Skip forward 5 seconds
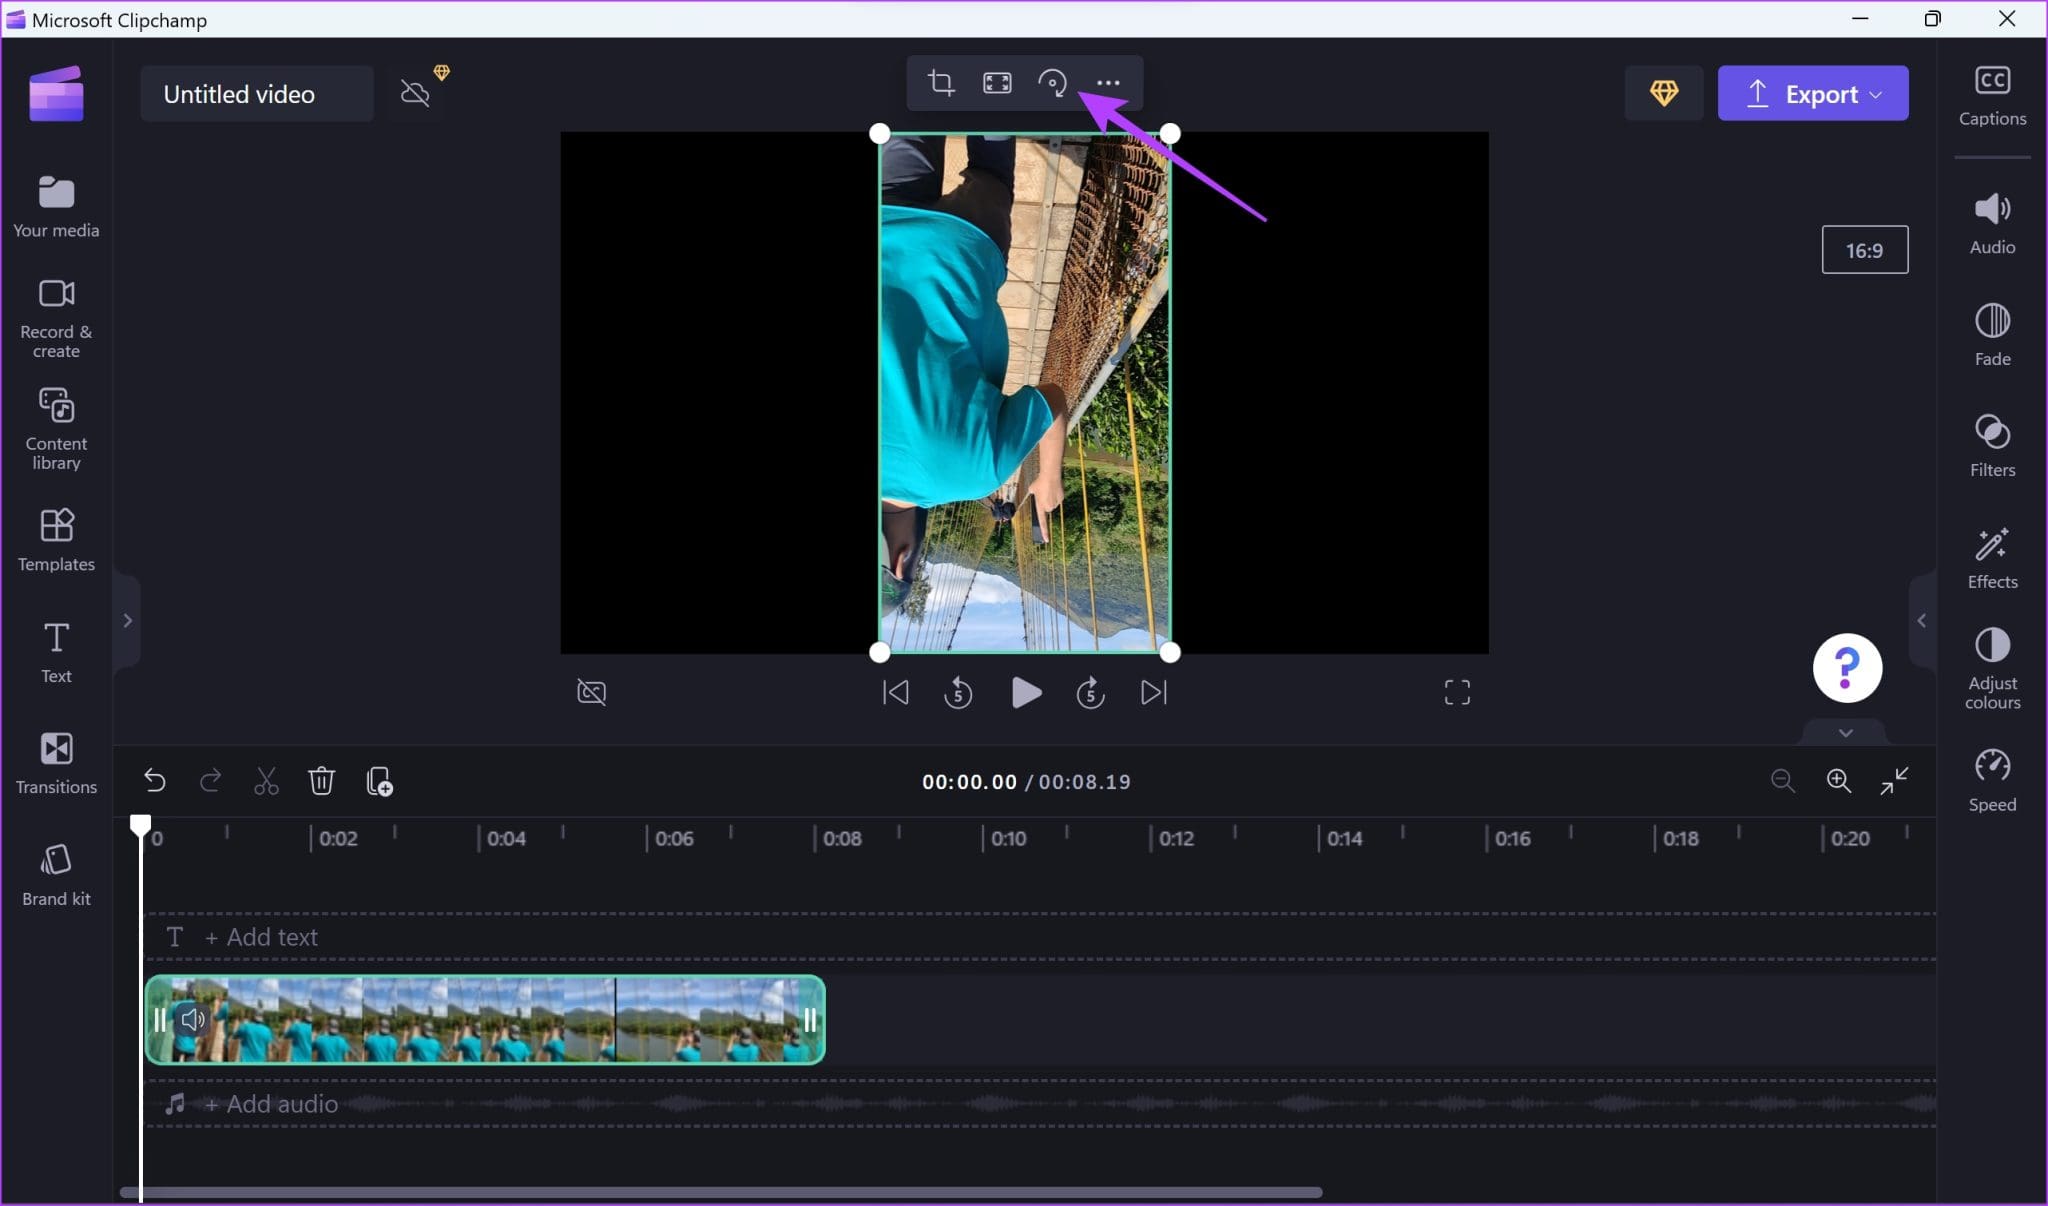 point(1090,692)
